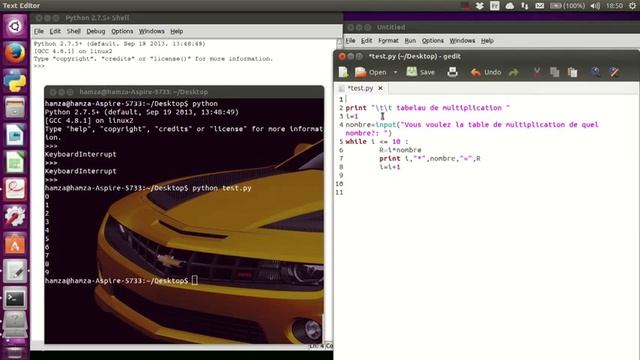Open Windows menu in Untitled IDLE window
The image size is (640, 360).
click(x=462, y=41)
